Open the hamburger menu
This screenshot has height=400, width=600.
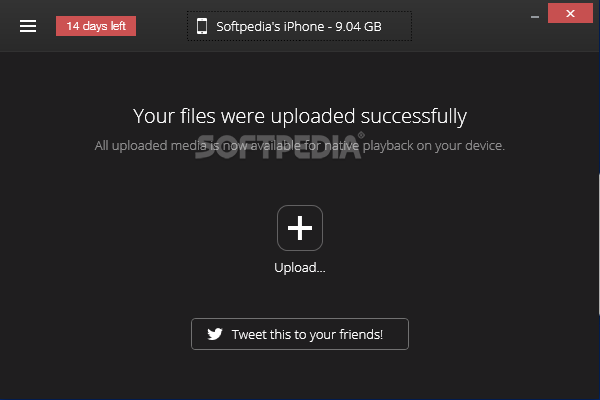[x=28, y=26]
